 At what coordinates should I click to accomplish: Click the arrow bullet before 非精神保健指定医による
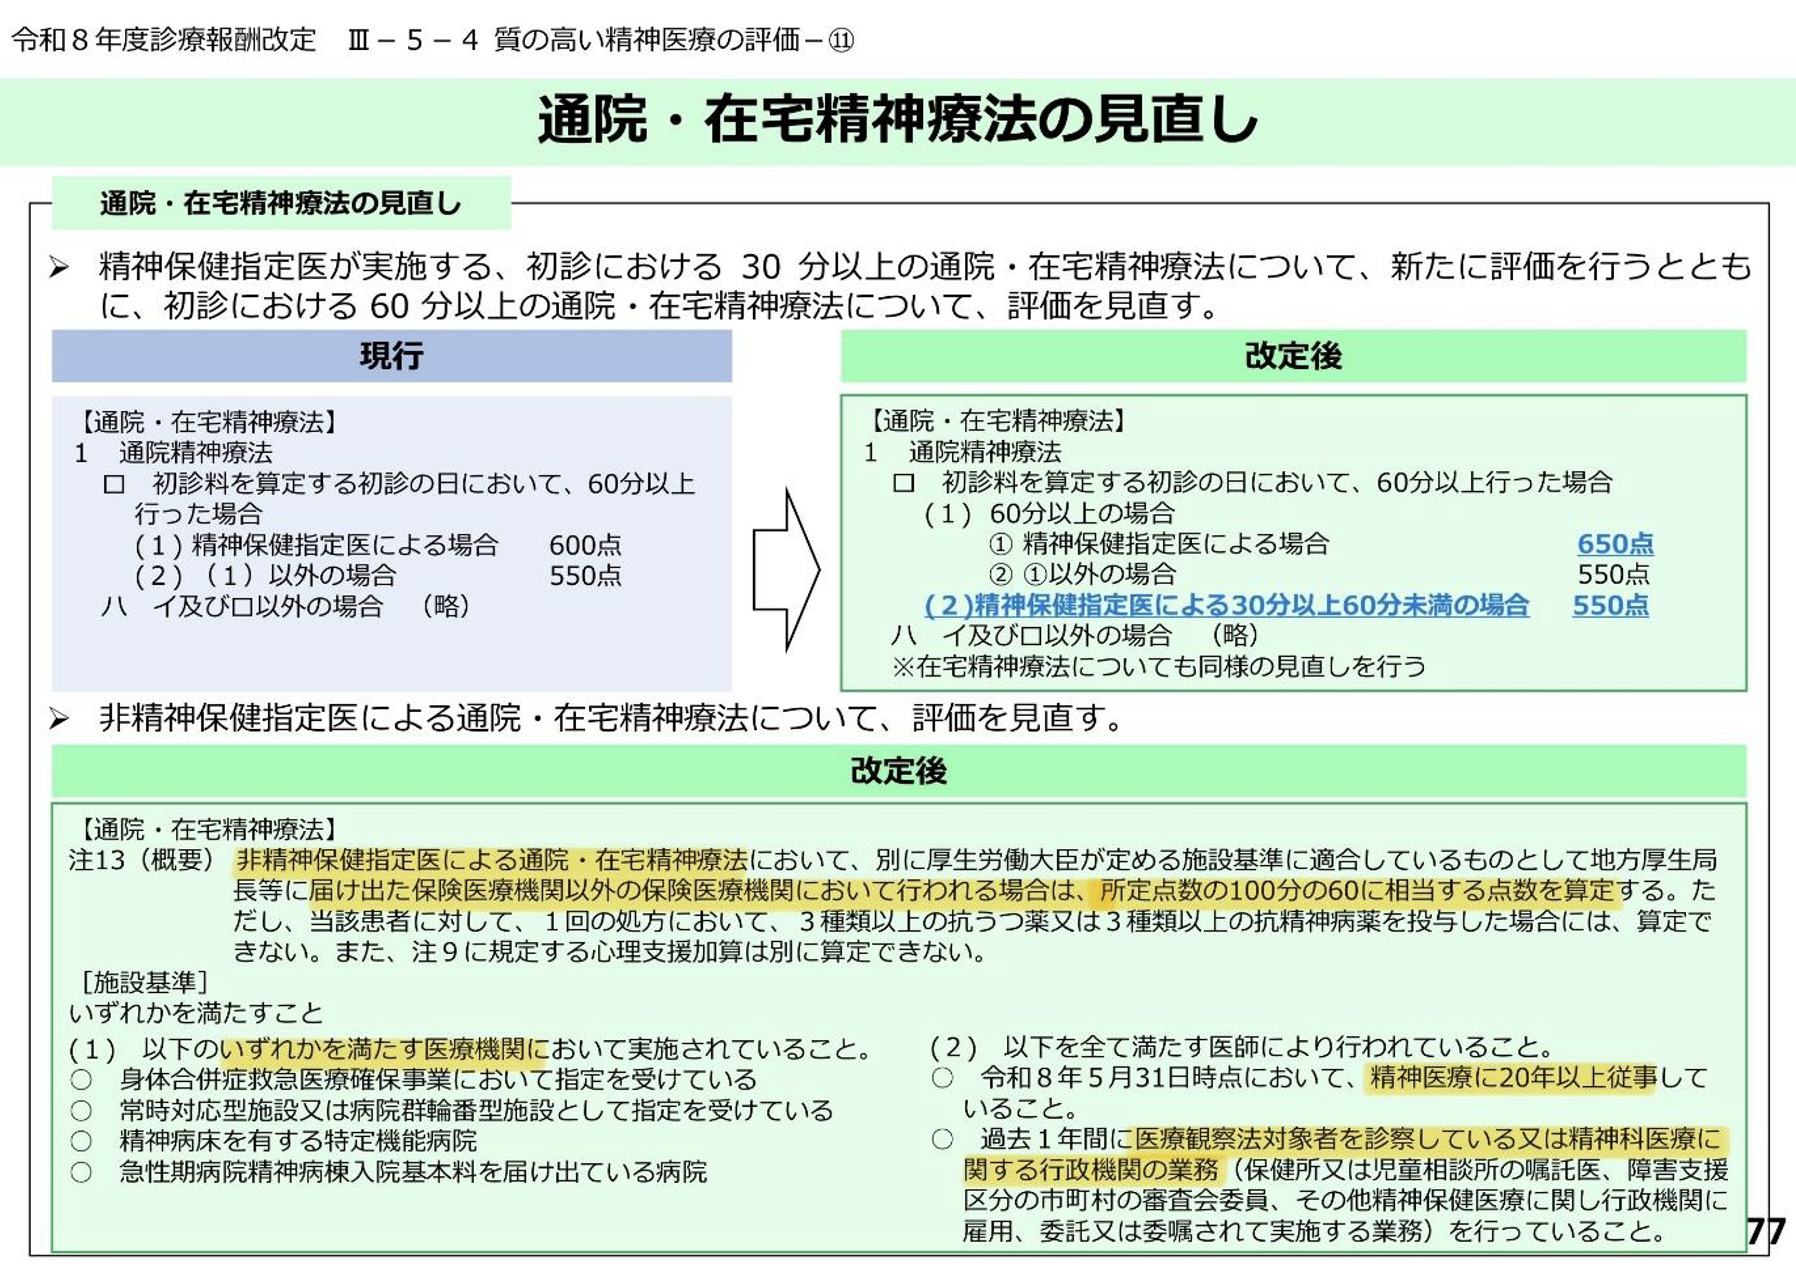click(60, 719)
